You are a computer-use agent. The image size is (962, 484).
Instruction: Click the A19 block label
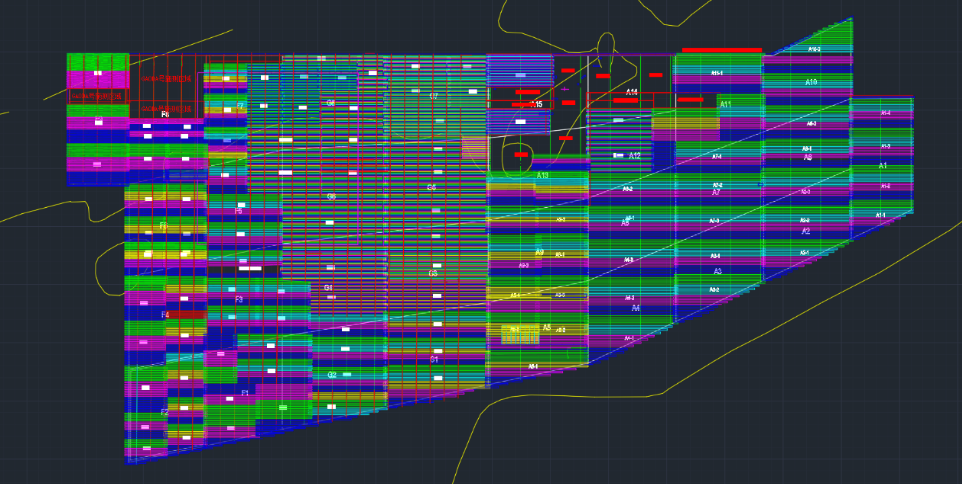tap(811, 82)
